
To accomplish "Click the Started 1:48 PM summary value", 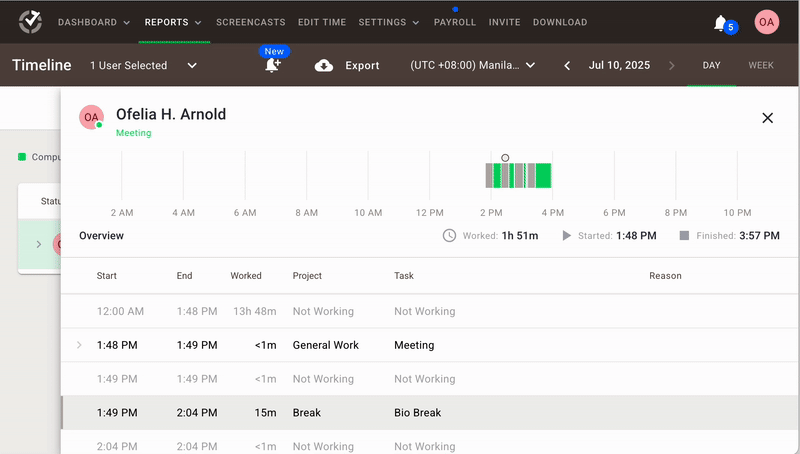I will click(x=636, y=236).
